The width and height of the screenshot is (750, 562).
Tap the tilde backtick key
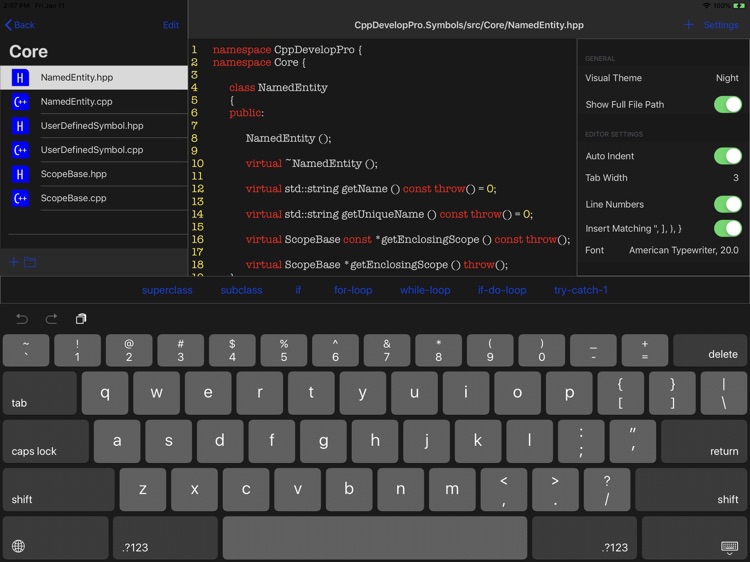pyautogui.click(x=26, y=350)
